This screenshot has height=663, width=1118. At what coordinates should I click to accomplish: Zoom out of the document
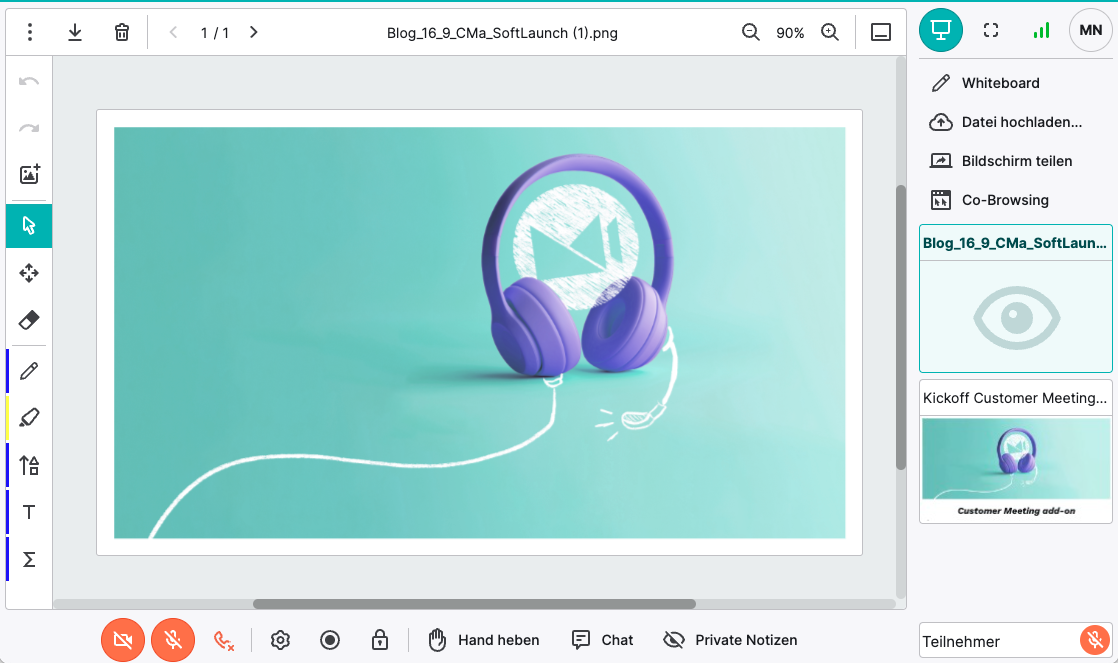click(x=750, y=32)
